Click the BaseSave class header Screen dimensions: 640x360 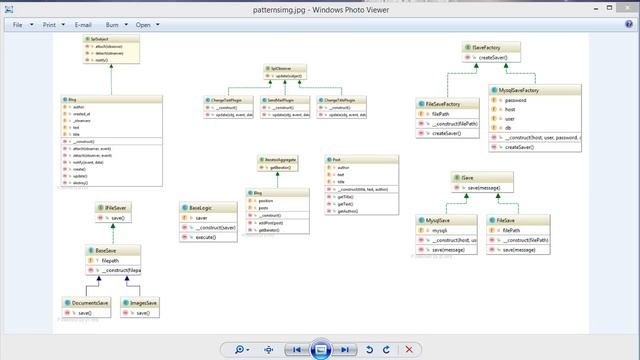point(113,251)
